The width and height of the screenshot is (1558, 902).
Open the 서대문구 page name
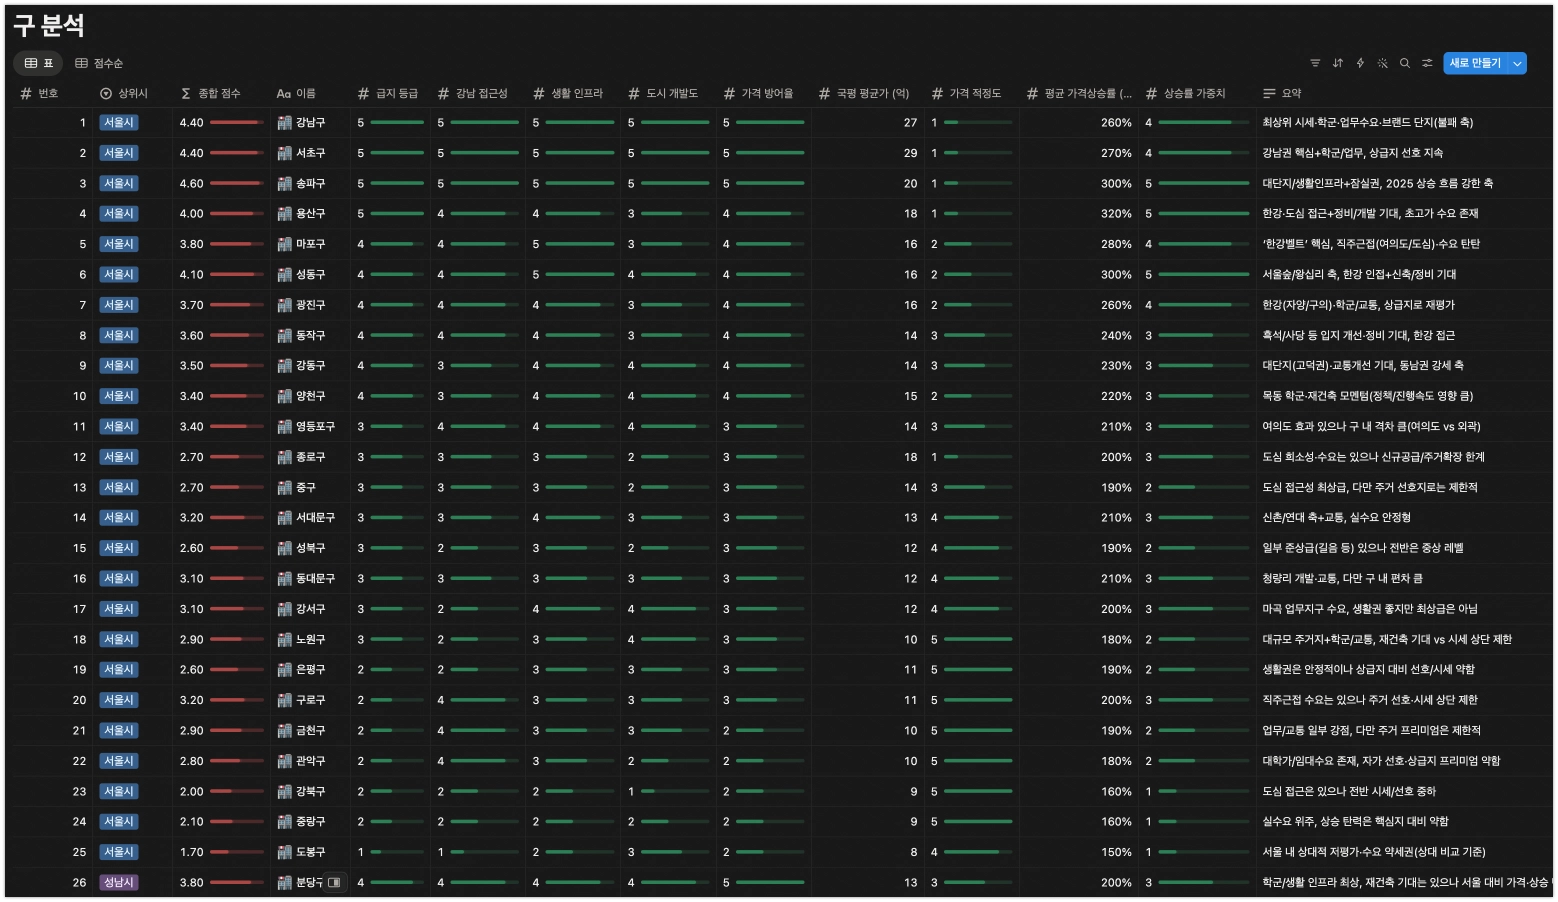pos(315,518)
